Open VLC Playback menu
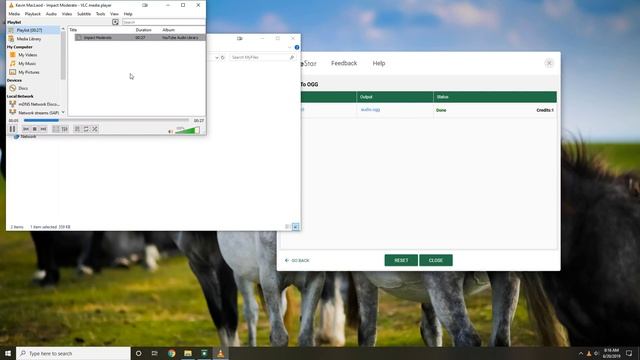Viewport: 640px width, 360px height. coord(33,14)
